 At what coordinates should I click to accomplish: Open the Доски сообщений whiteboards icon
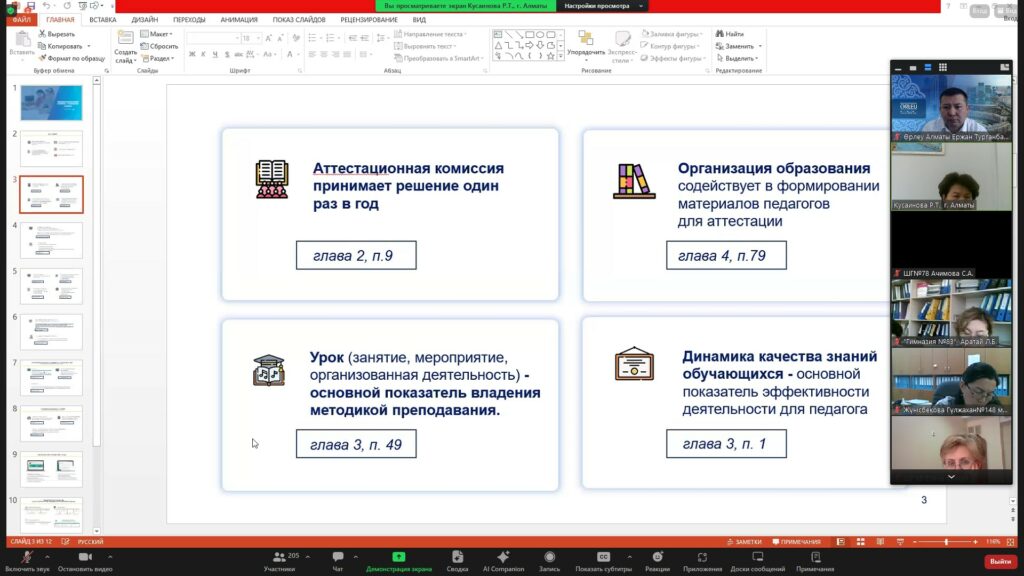point(757,557)
